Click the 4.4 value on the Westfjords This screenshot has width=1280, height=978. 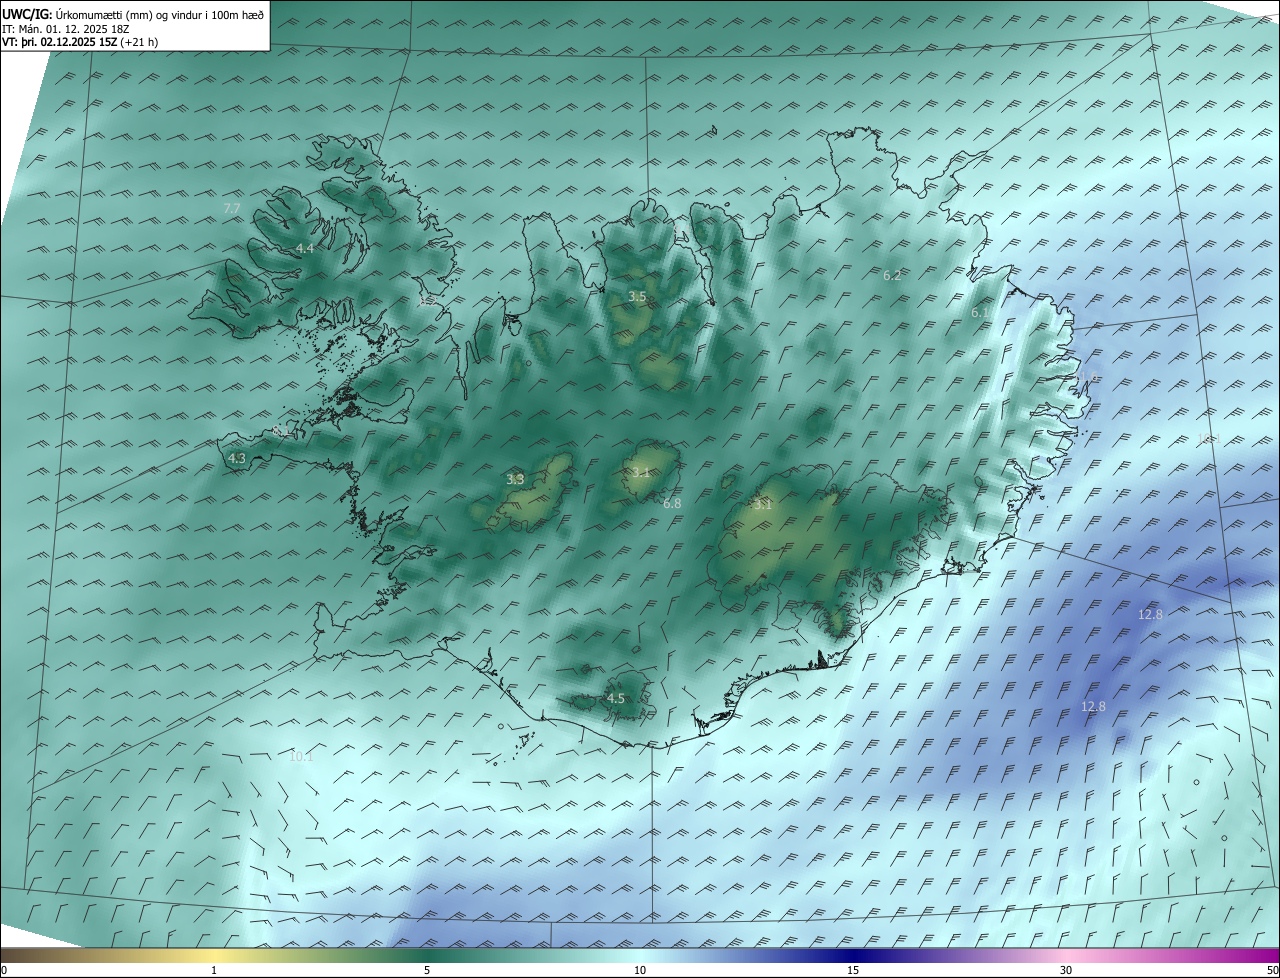305,248
